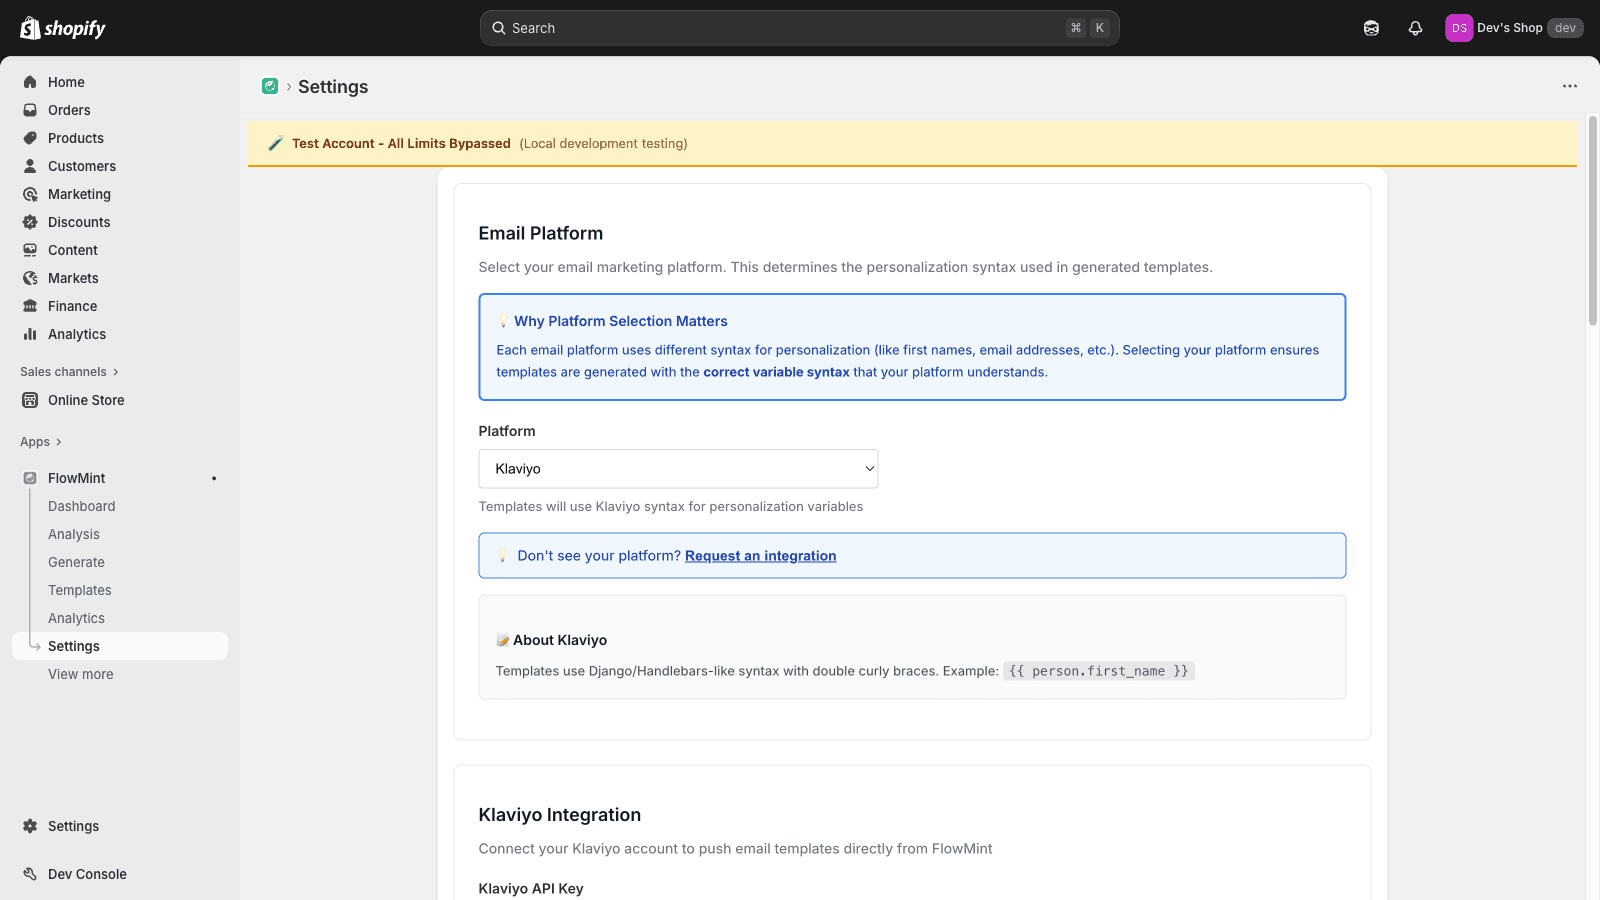Screen dimensions: 1600x900
Task: Click the Discounts badge icon
Action: tap(30, 222)
